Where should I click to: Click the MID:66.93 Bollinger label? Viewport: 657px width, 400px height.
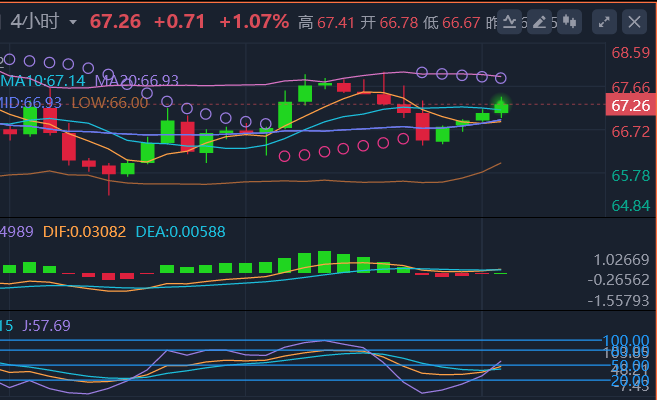[x=32, y=102]
